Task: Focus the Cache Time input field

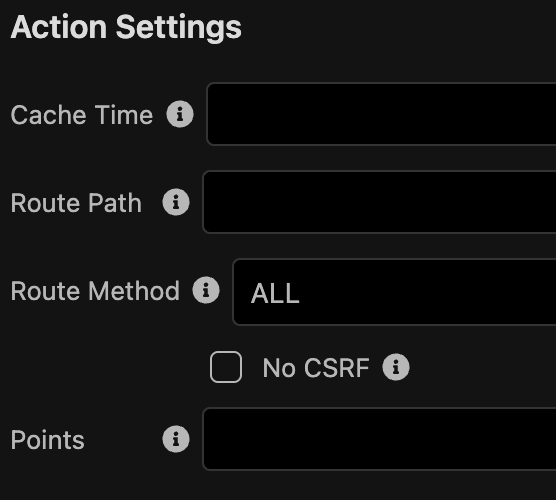Action: pyautogui.click(x=381, y=114)
